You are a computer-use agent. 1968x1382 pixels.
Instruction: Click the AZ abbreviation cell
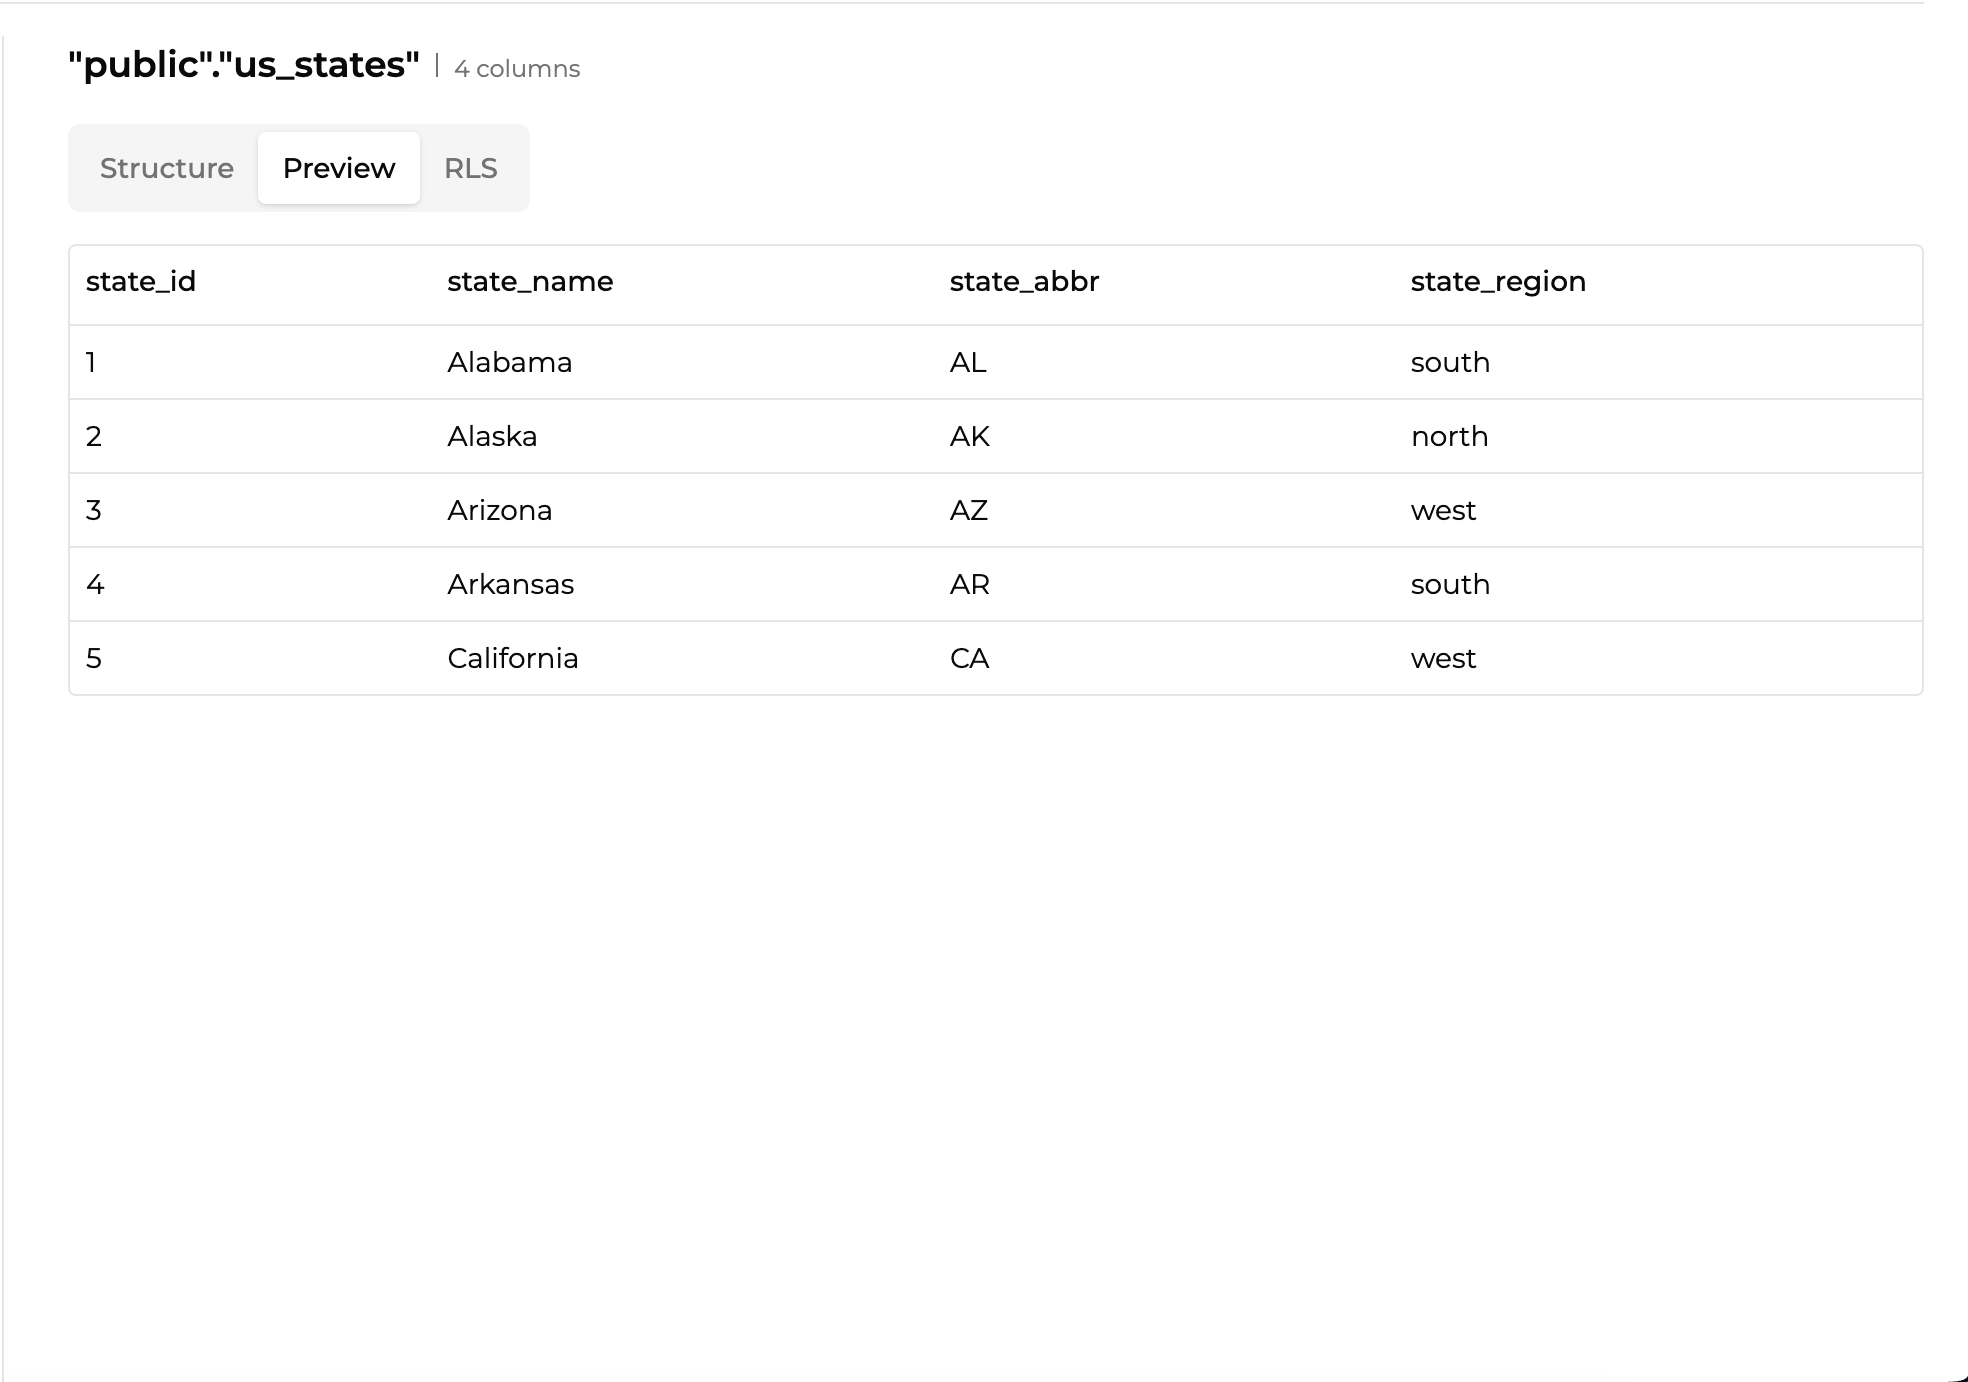coord(968,510)
